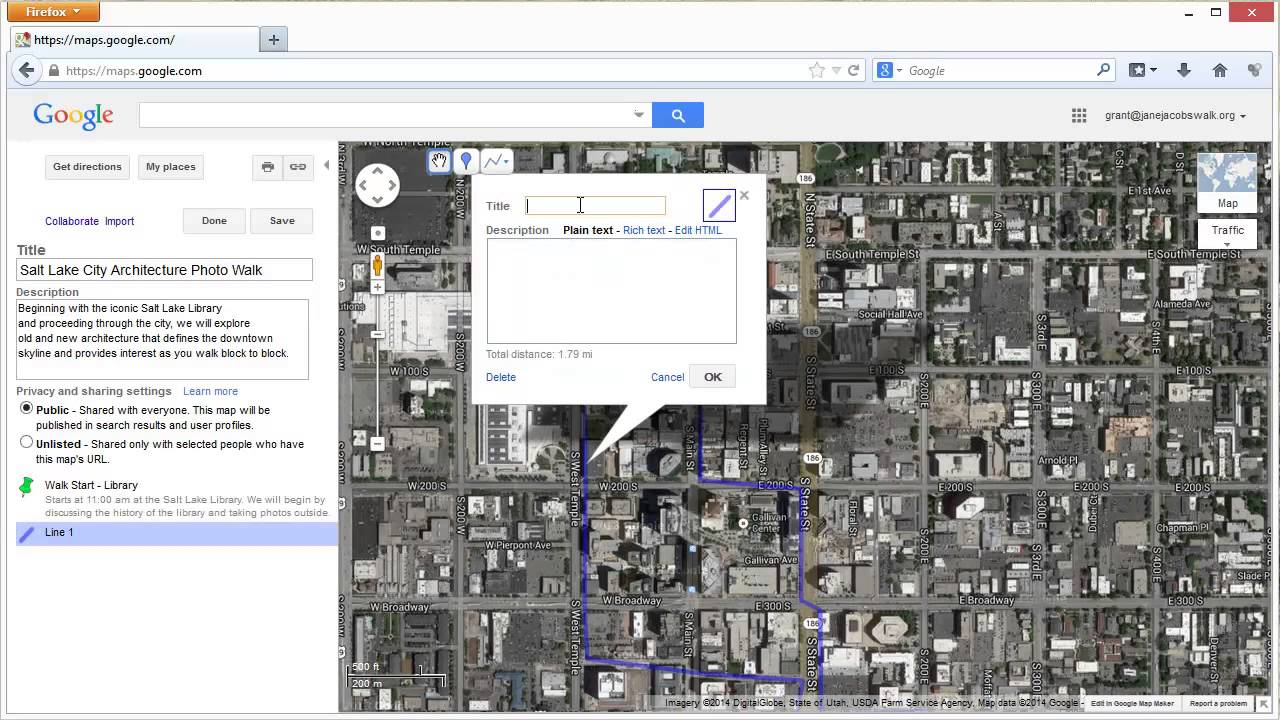Open My places
Image resolution: width=1280 pixels, height=720 pixels.
[x=171, y=167]
